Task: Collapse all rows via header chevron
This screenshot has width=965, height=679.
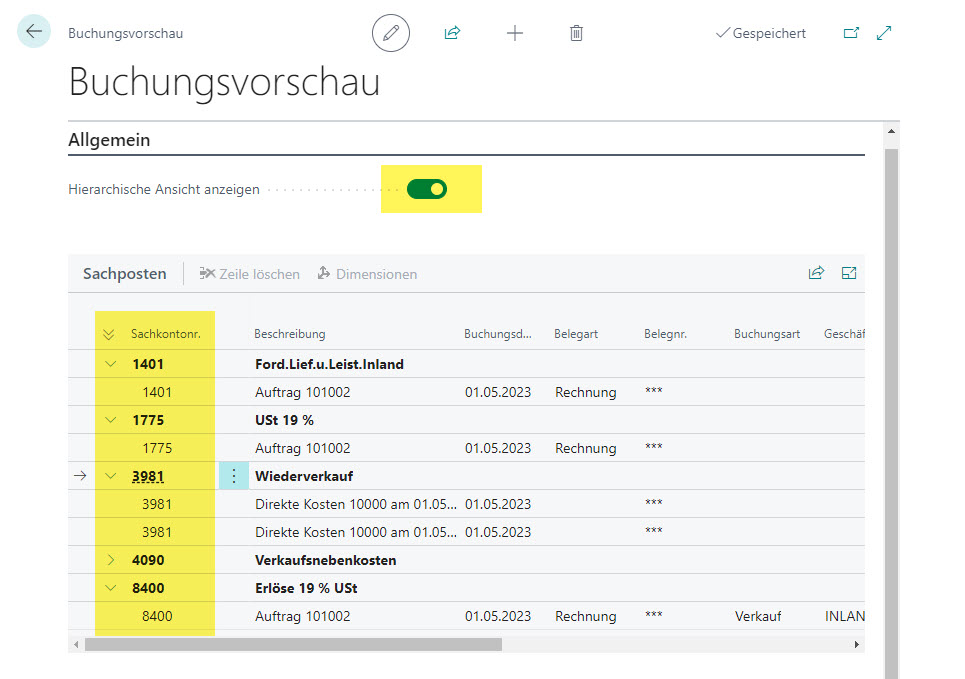Action: click(108, 334)
